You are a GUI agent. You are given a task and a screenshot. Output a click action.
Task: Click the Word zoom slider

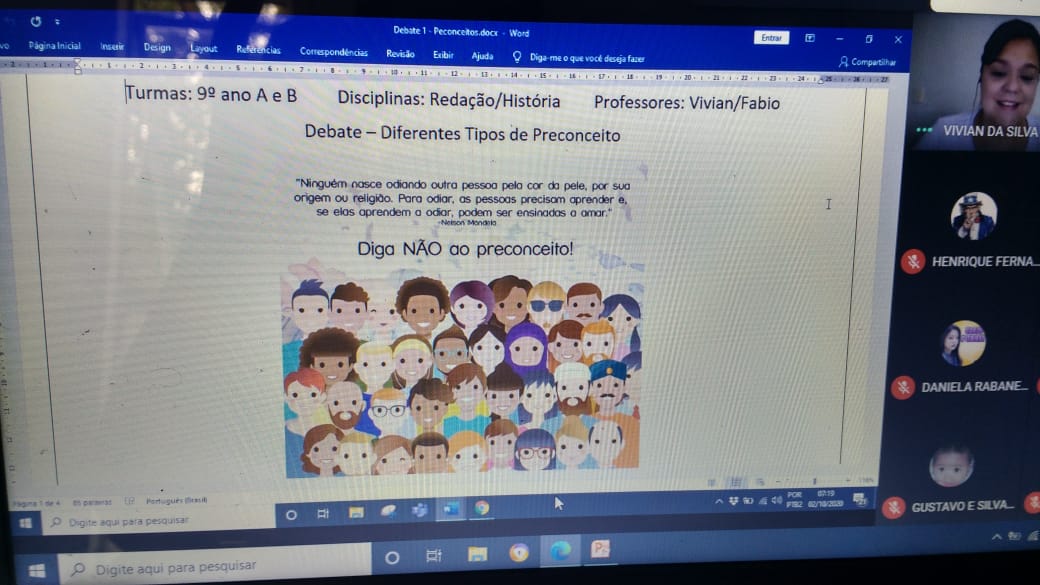pos(813,480)
